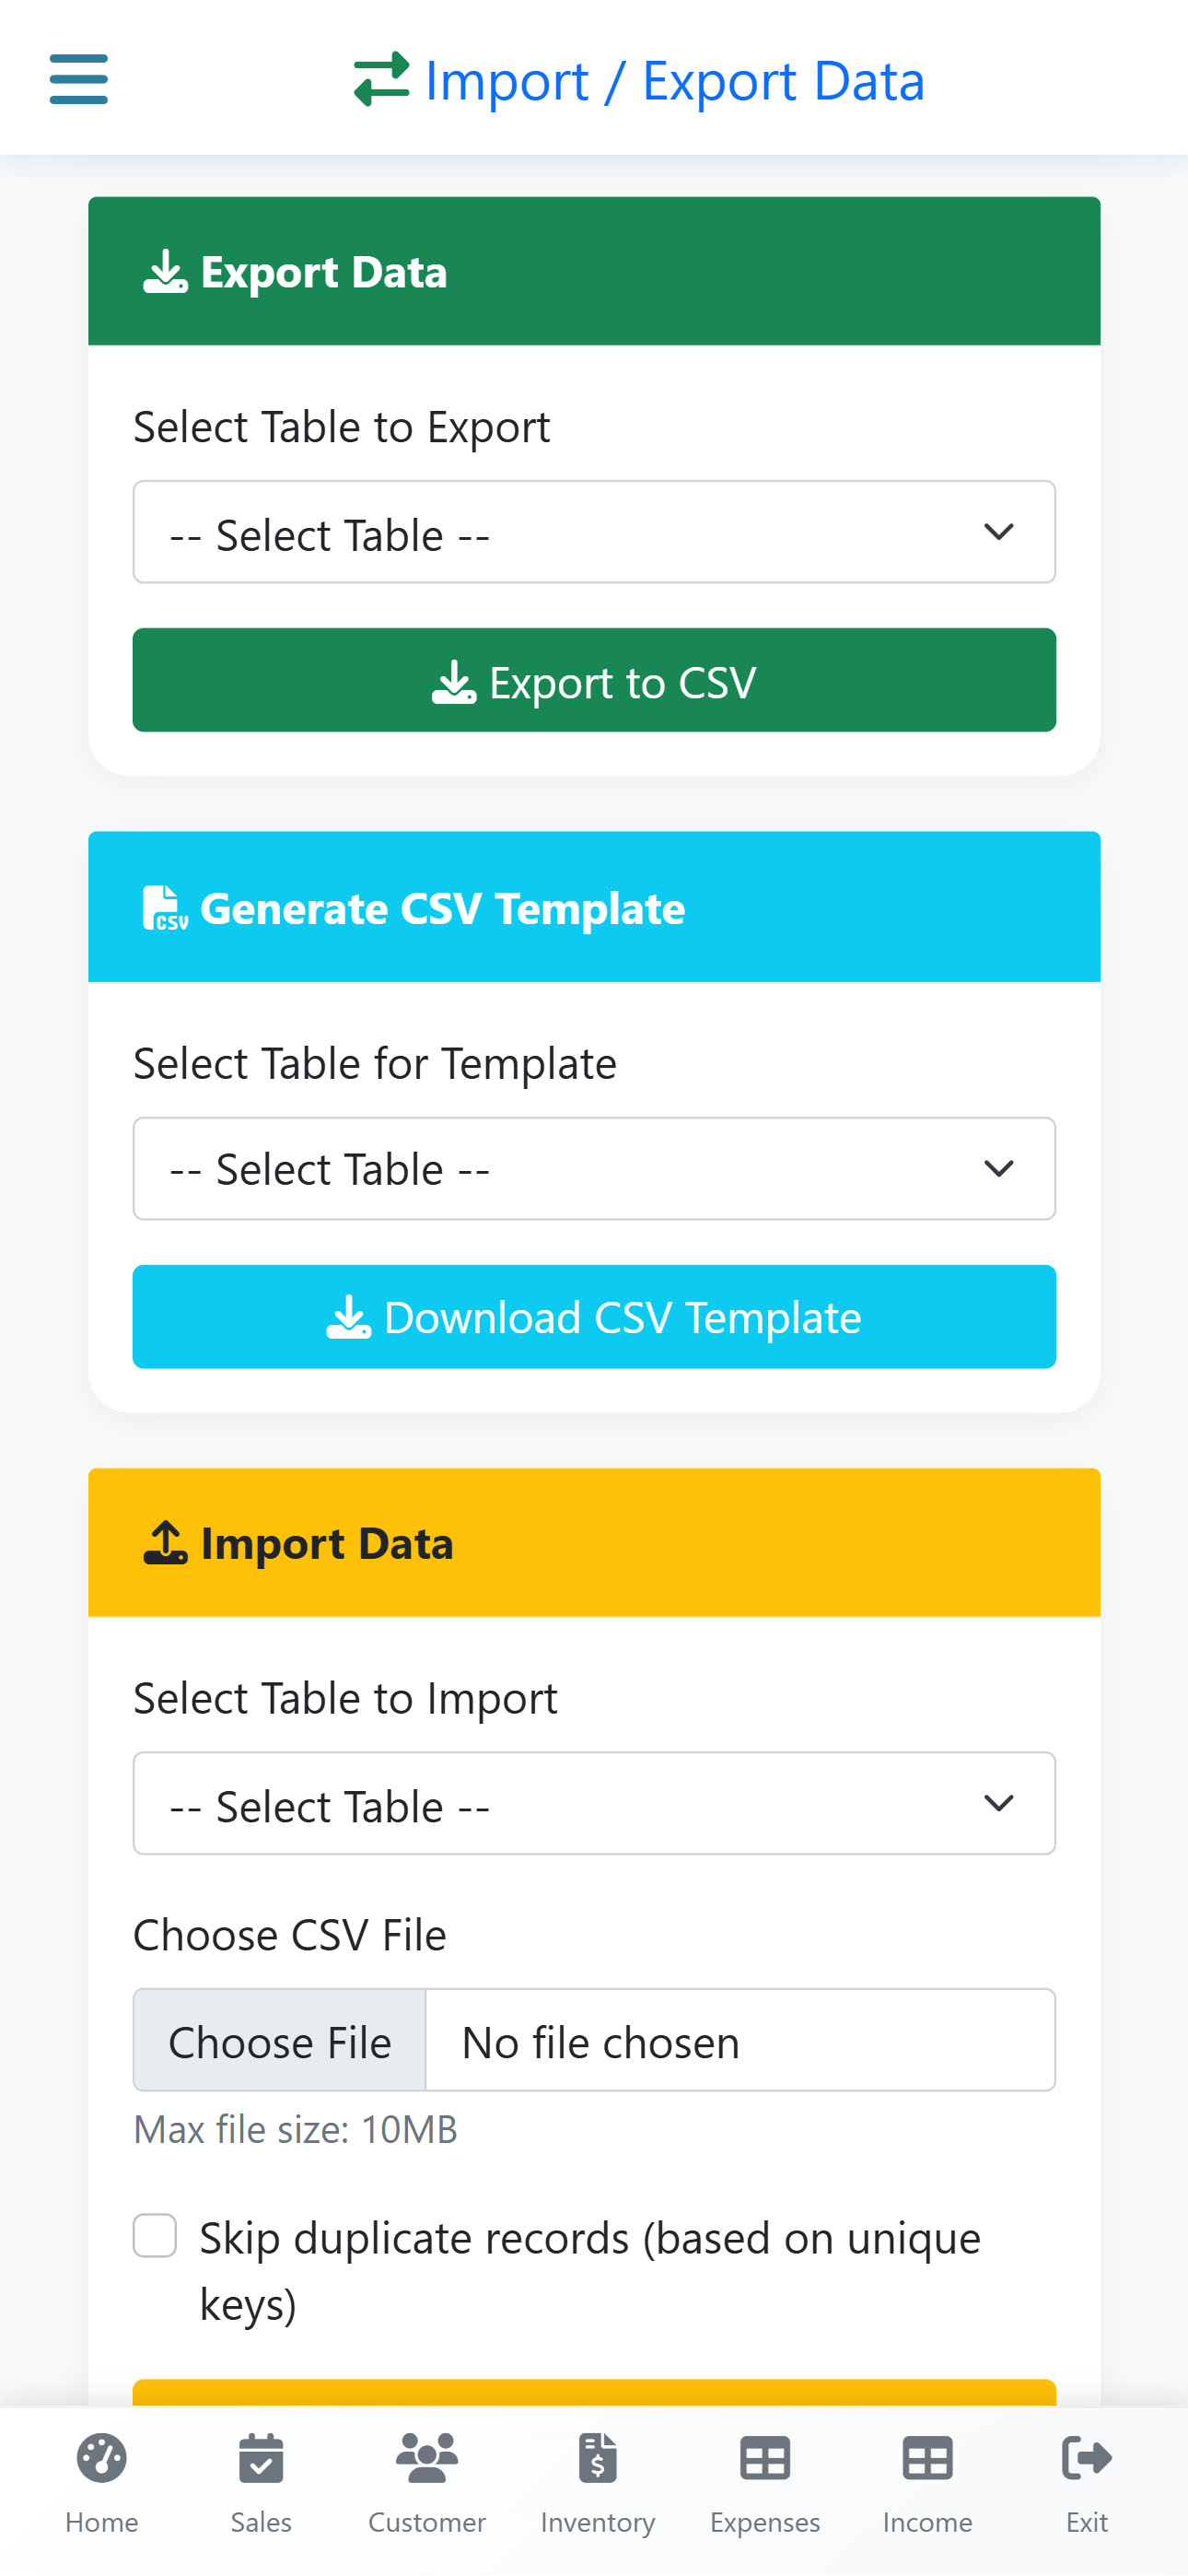Expand the Select Table to Import dropdown
This screenshot has height=2576, width=1188.
pos(594,1803)
